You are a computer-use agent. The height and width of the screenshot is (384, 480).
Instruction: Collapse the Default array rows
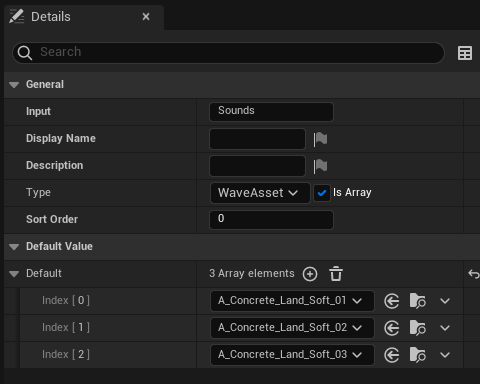14,274
